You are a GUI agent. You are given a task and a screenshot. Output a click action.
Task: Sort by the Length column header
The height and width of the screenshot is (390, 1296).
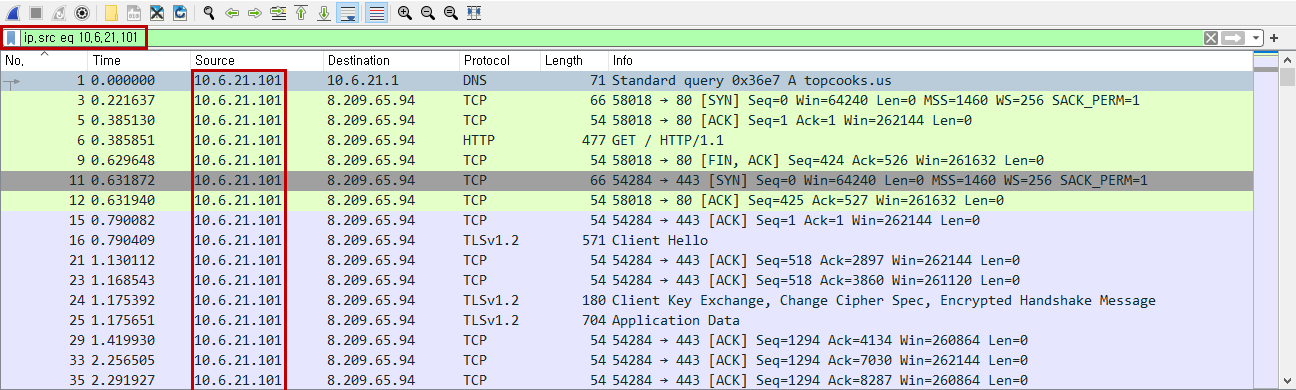(574, 61)
